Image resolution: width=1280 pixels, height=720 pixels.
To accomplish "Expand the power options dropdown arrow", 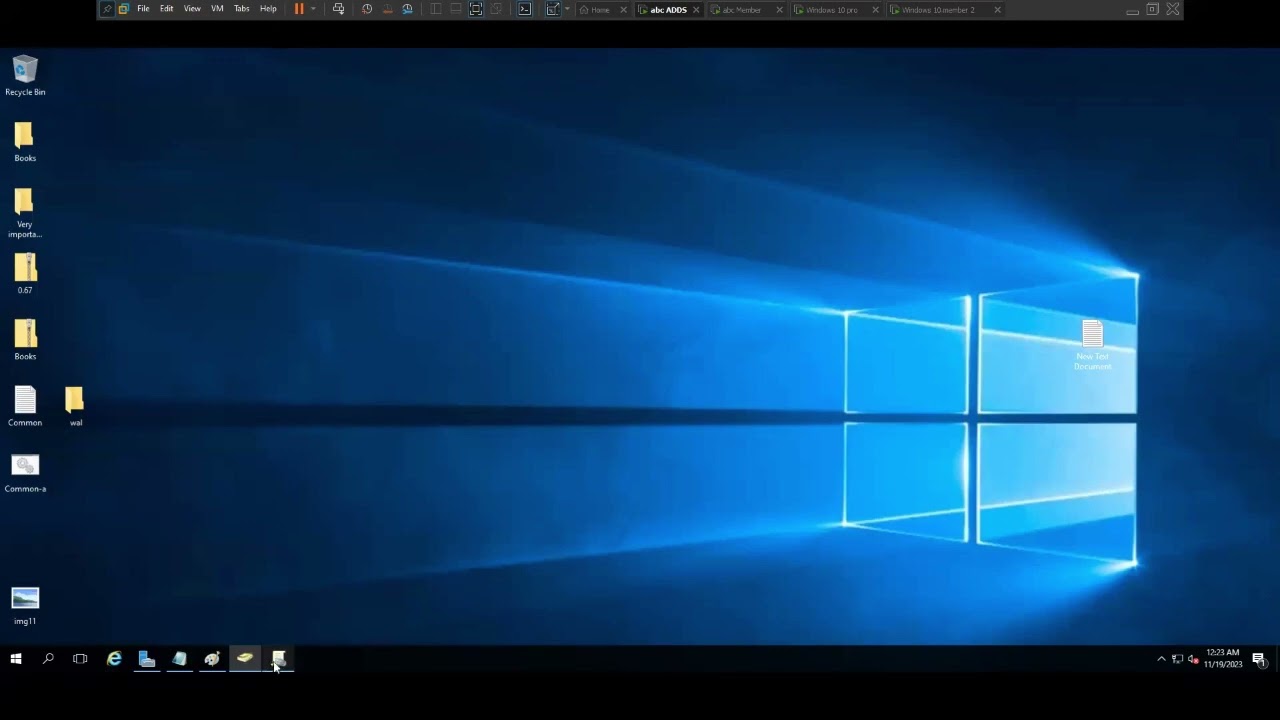I will 313,9.
